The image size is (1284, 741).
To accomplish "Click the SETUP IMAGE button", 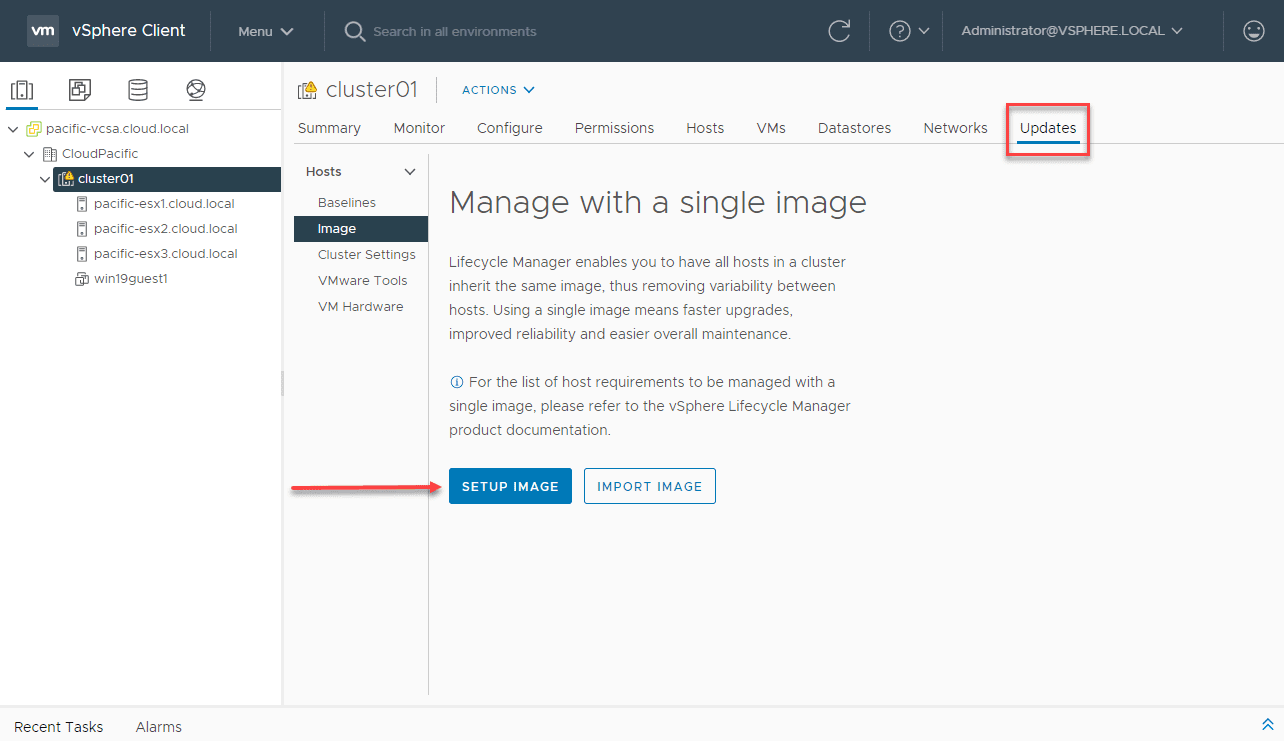I will pyautogui.click(x=510, y=486).
